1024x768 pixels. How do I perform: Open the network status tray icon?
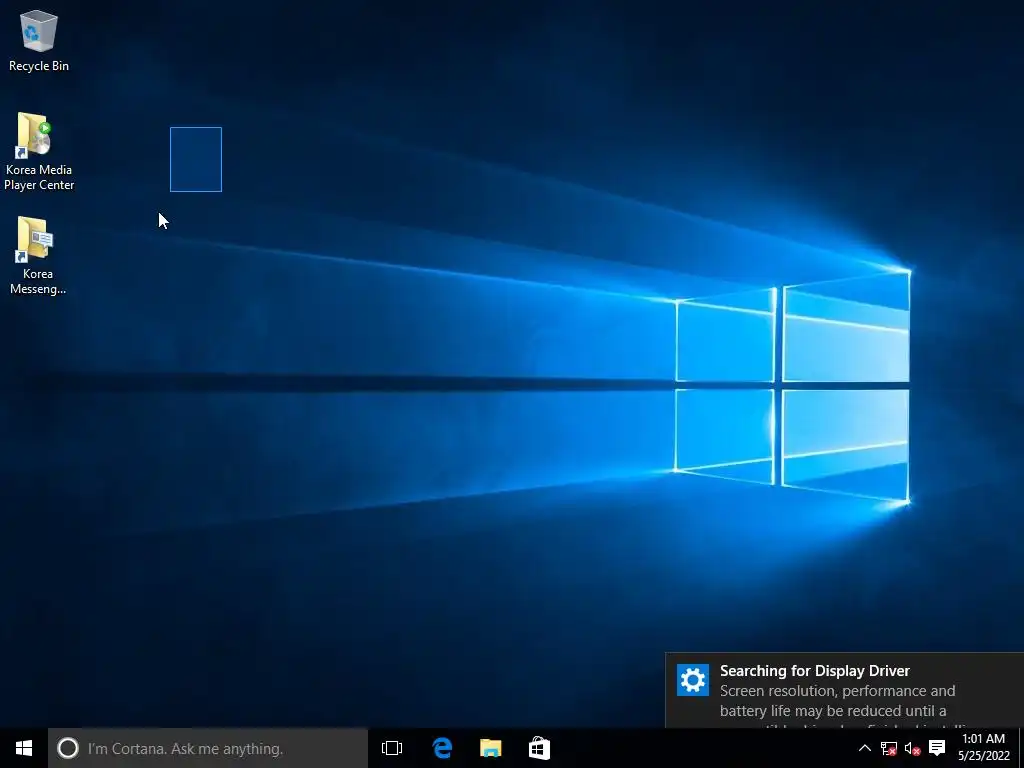[888, 748]
